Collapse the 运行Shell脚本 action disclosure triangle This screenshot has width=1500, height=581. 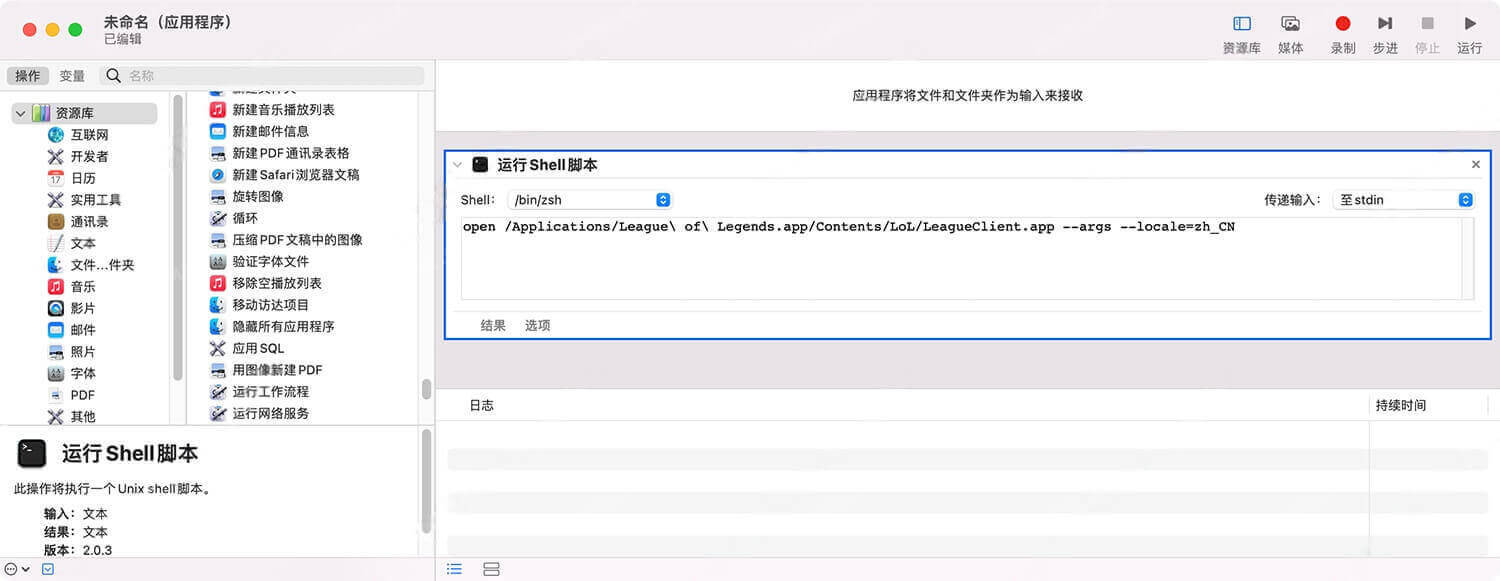click(458, 164)
